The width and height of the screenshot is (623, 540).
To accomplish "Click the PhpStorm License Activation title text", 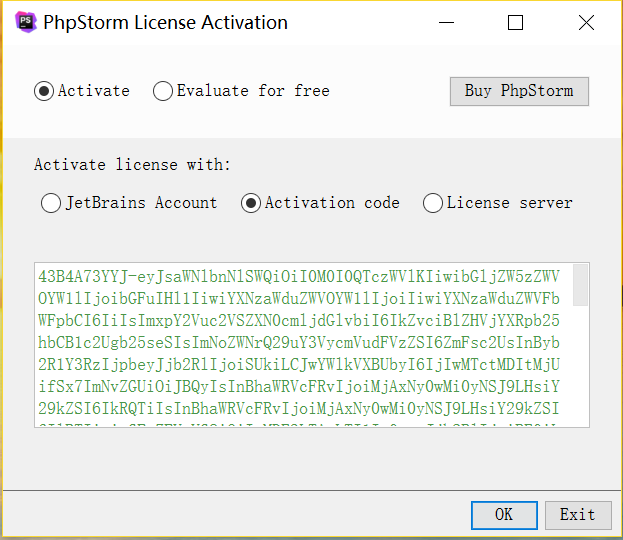I will click(165, 23).
